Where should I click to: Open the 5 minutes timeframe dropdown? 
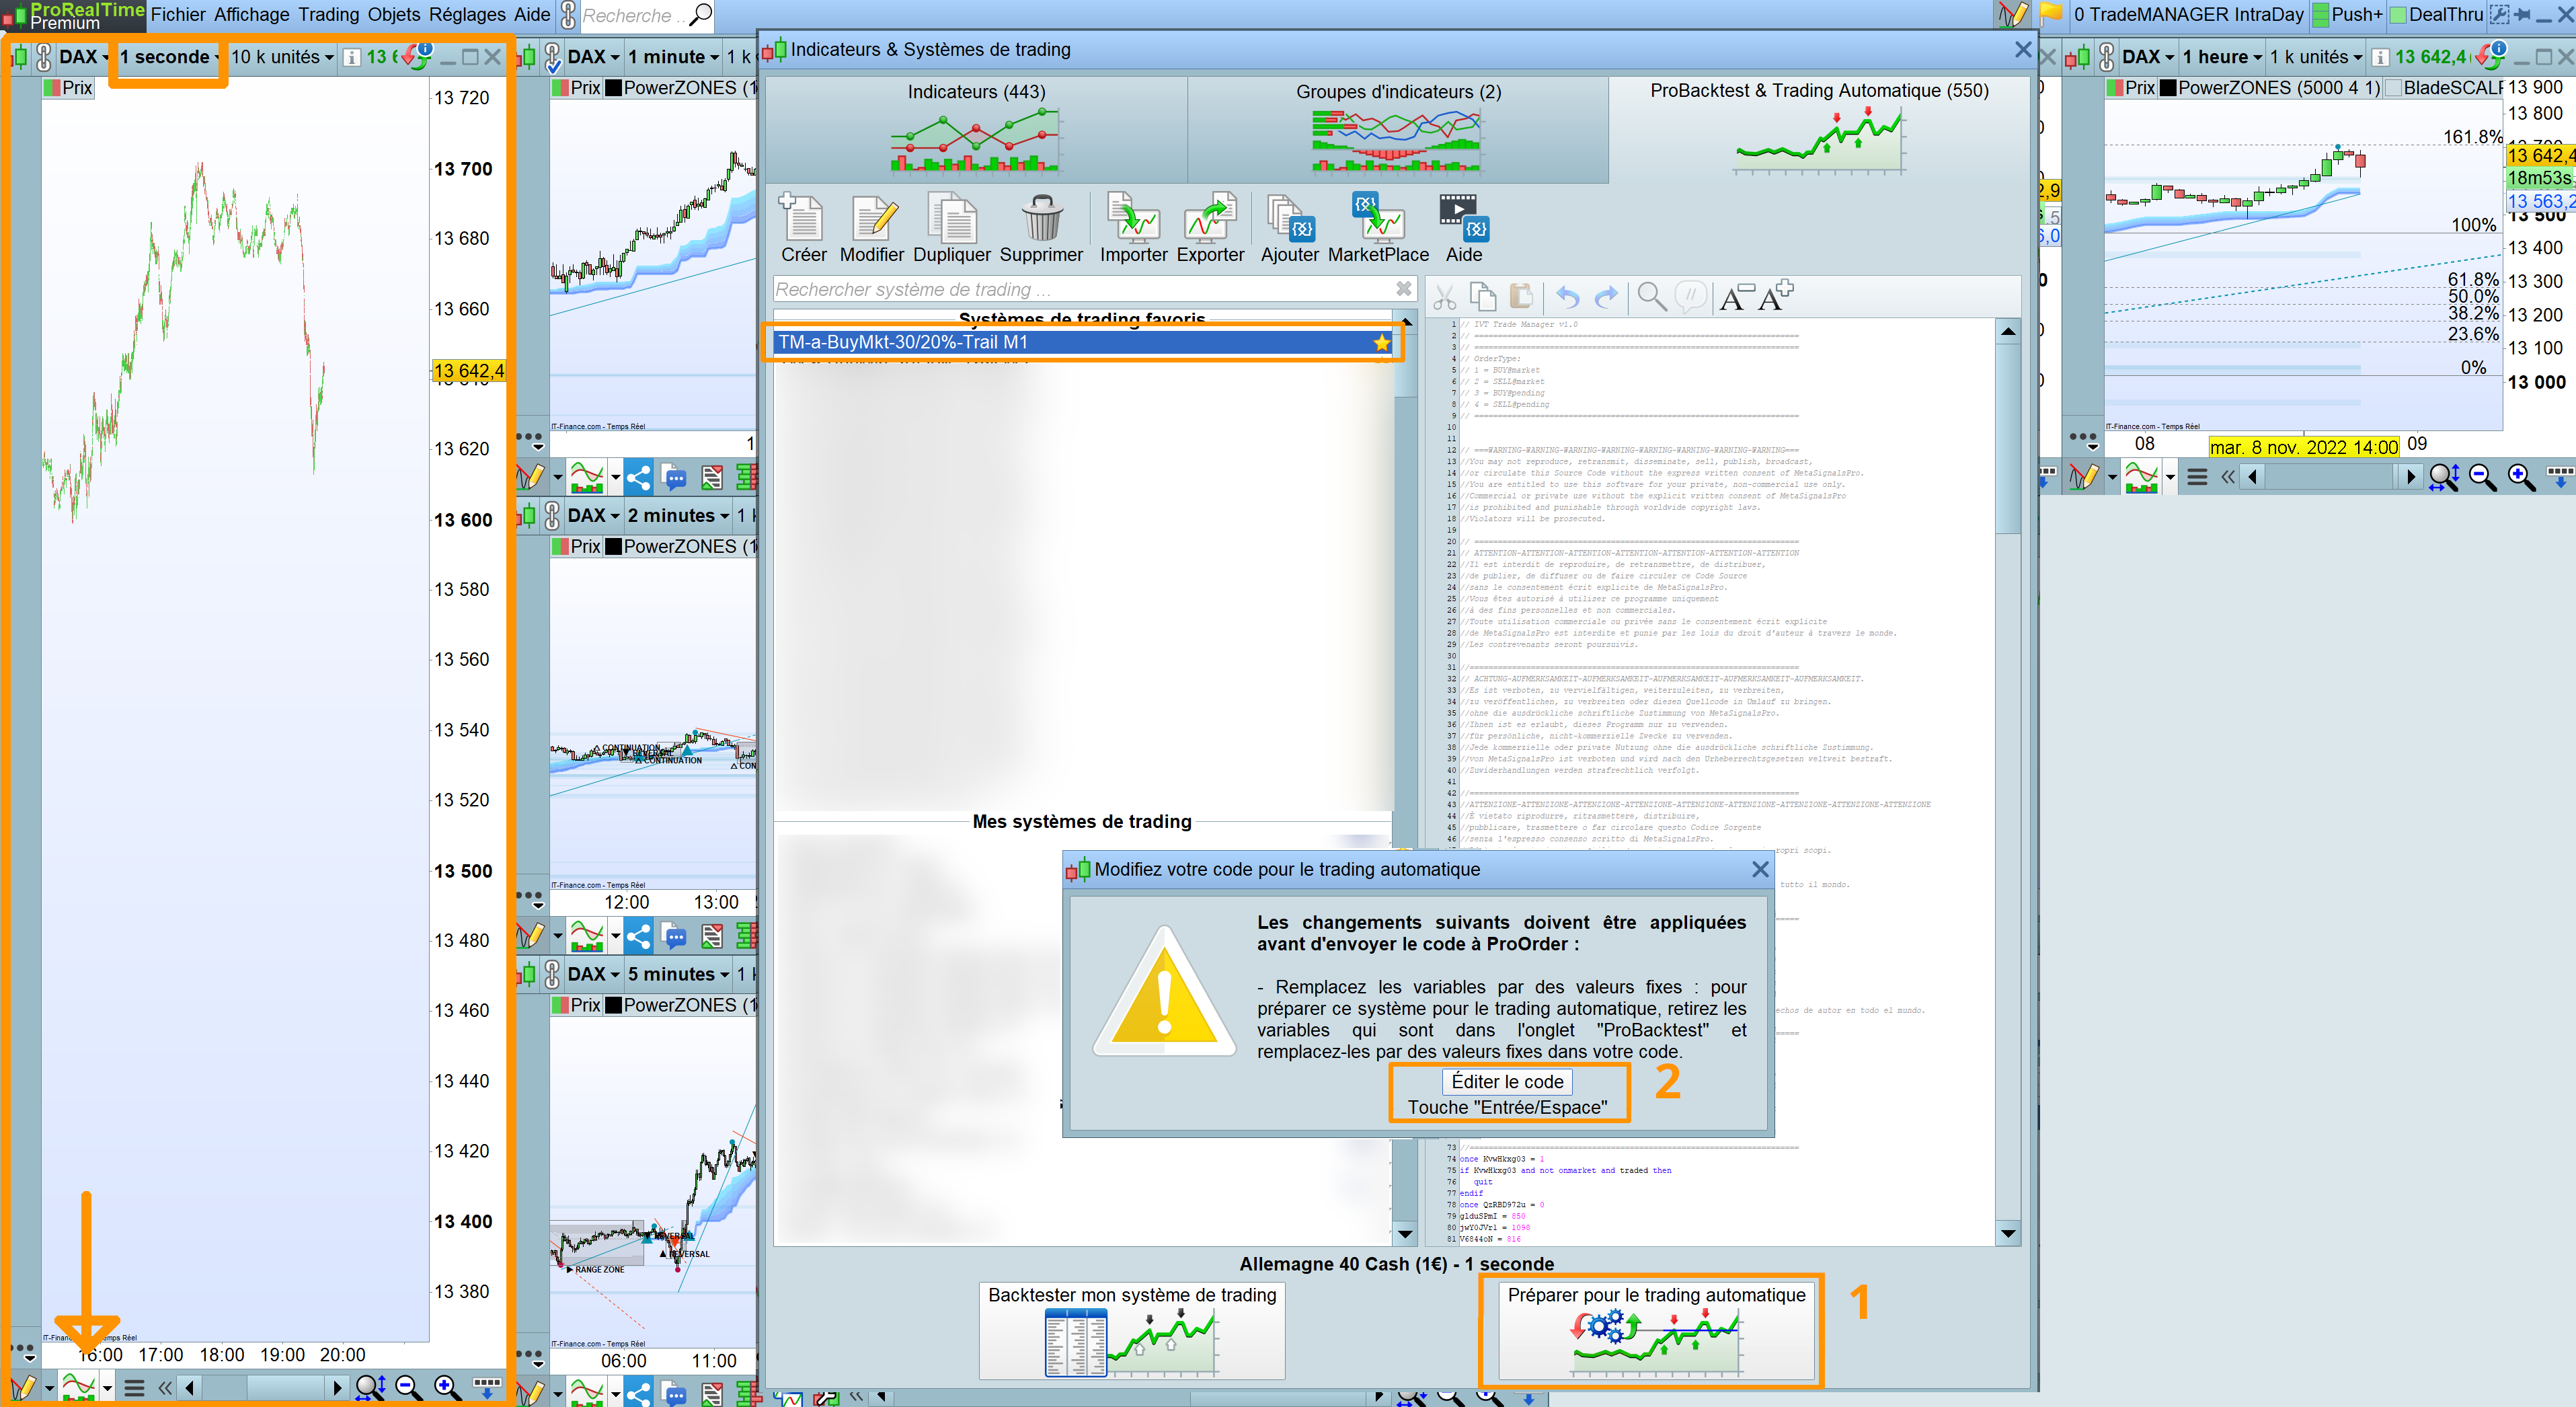coord(678,974)
